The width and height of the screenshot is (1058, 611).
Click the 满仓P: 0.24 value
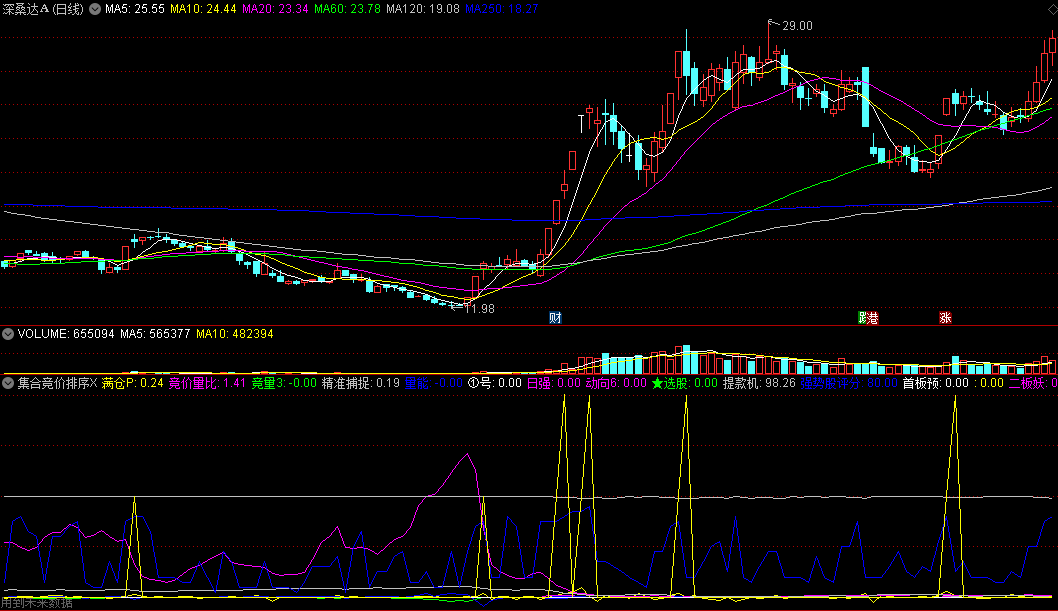133,383
